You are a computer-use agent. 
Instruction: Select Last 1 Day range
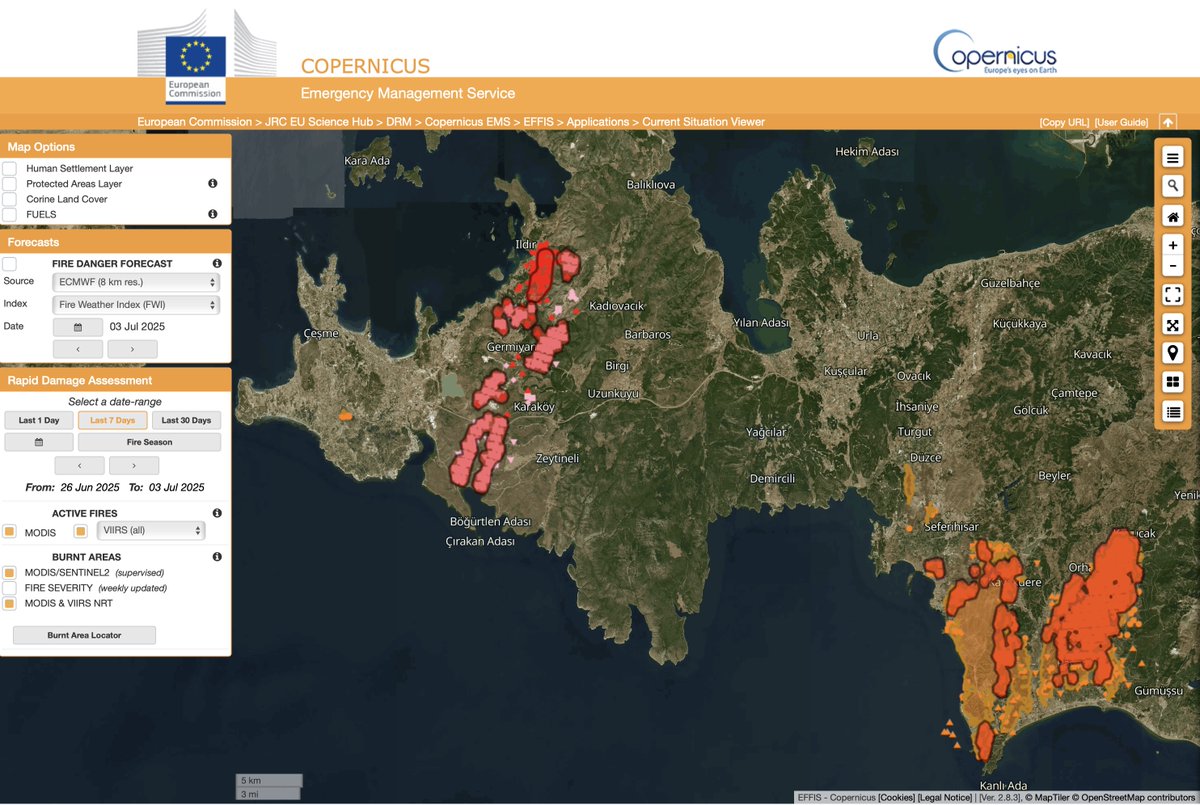[x=38, y=420]
